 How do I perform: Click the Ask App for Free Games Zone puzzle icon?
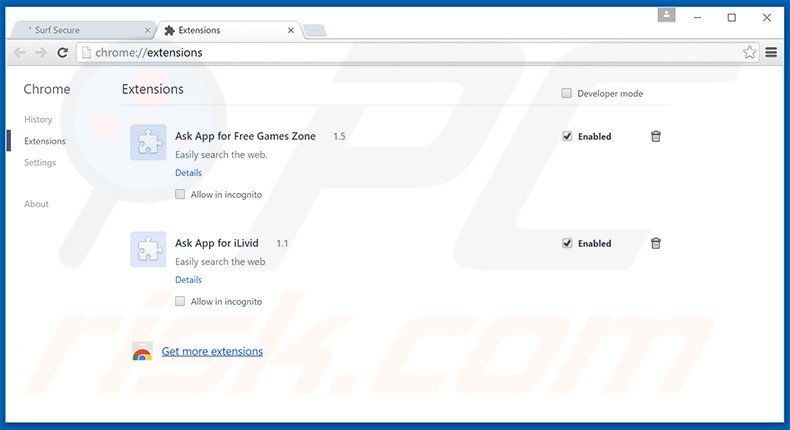(148, 142)
